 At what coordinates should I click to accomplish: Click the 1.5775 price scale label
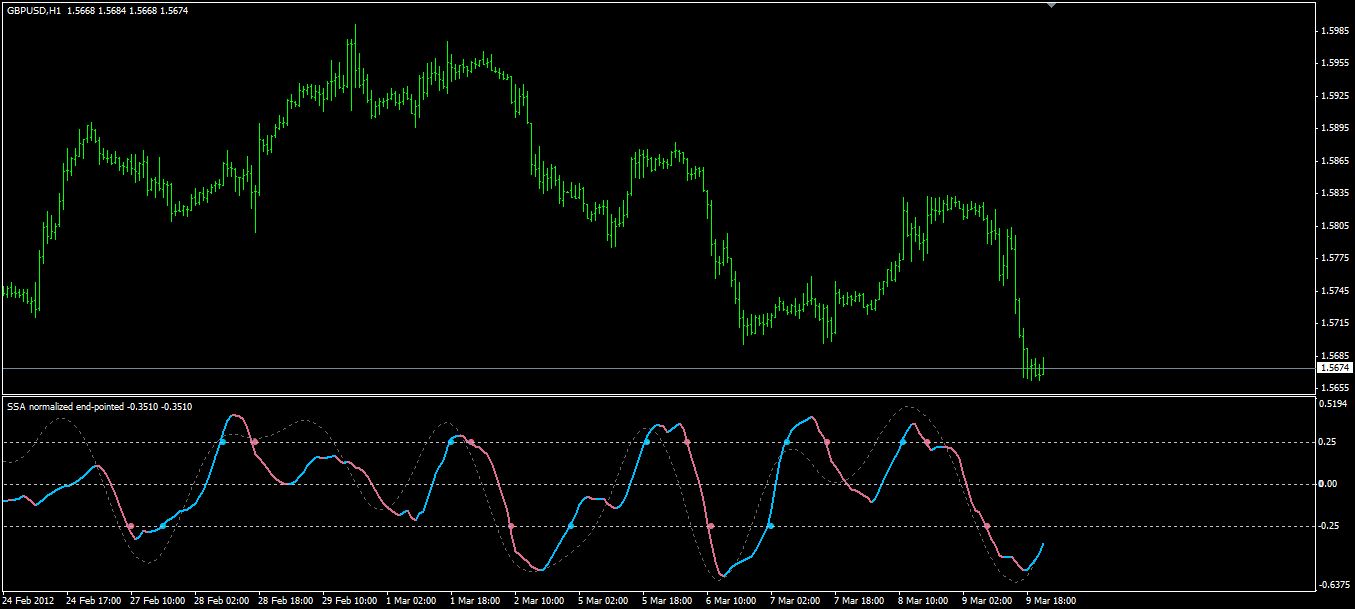[x=1336, y=258]
